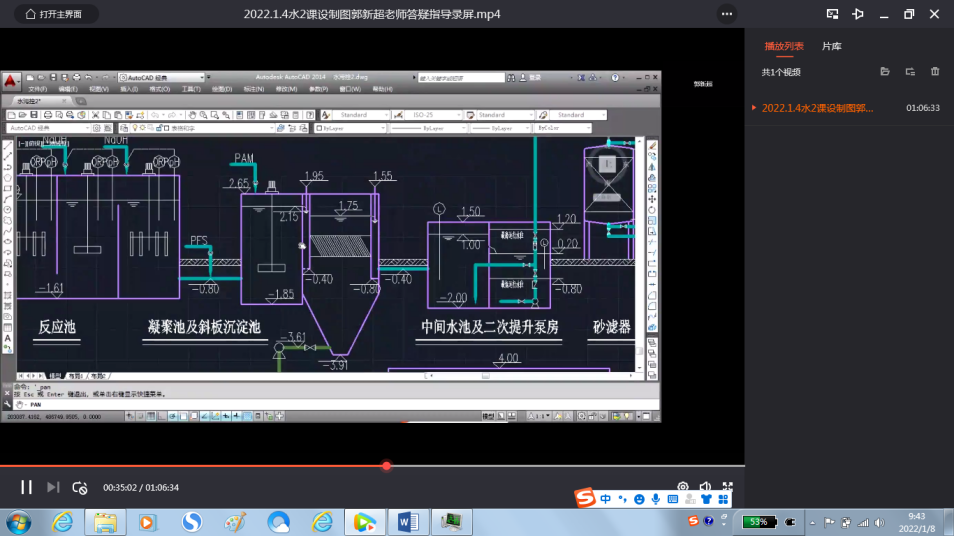Enter fullscreen mode

coord(727,487)
